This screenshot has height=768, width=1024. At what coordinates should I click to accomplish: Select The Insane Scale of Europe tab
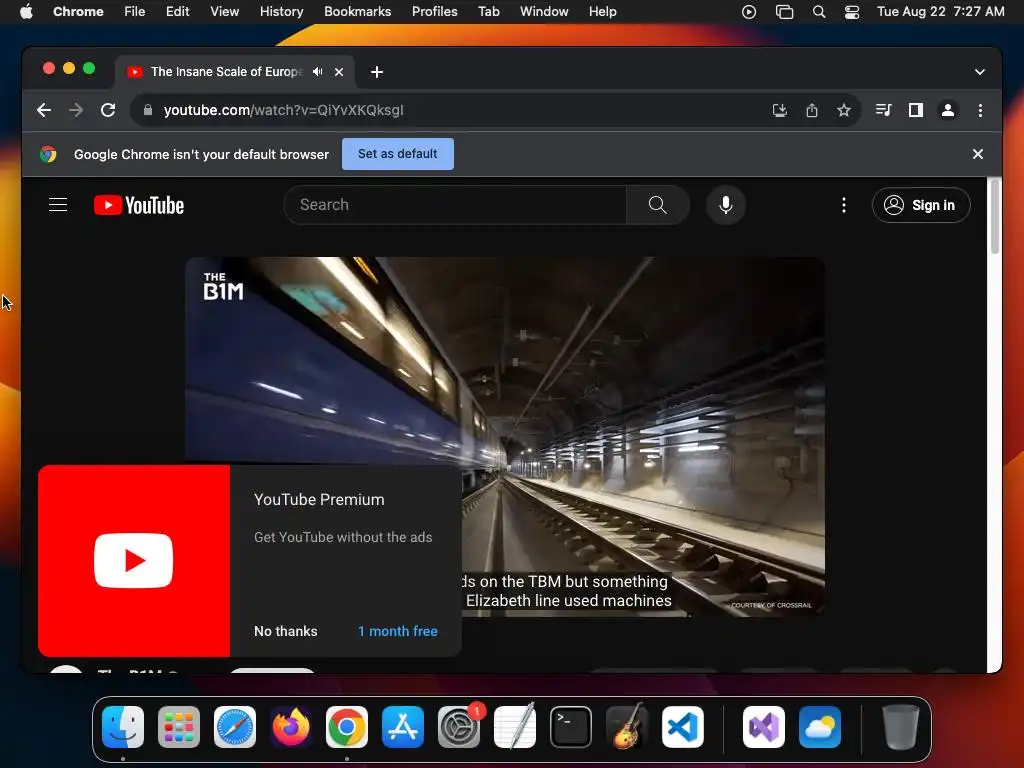pyautogui.click(x=227, y=72)
